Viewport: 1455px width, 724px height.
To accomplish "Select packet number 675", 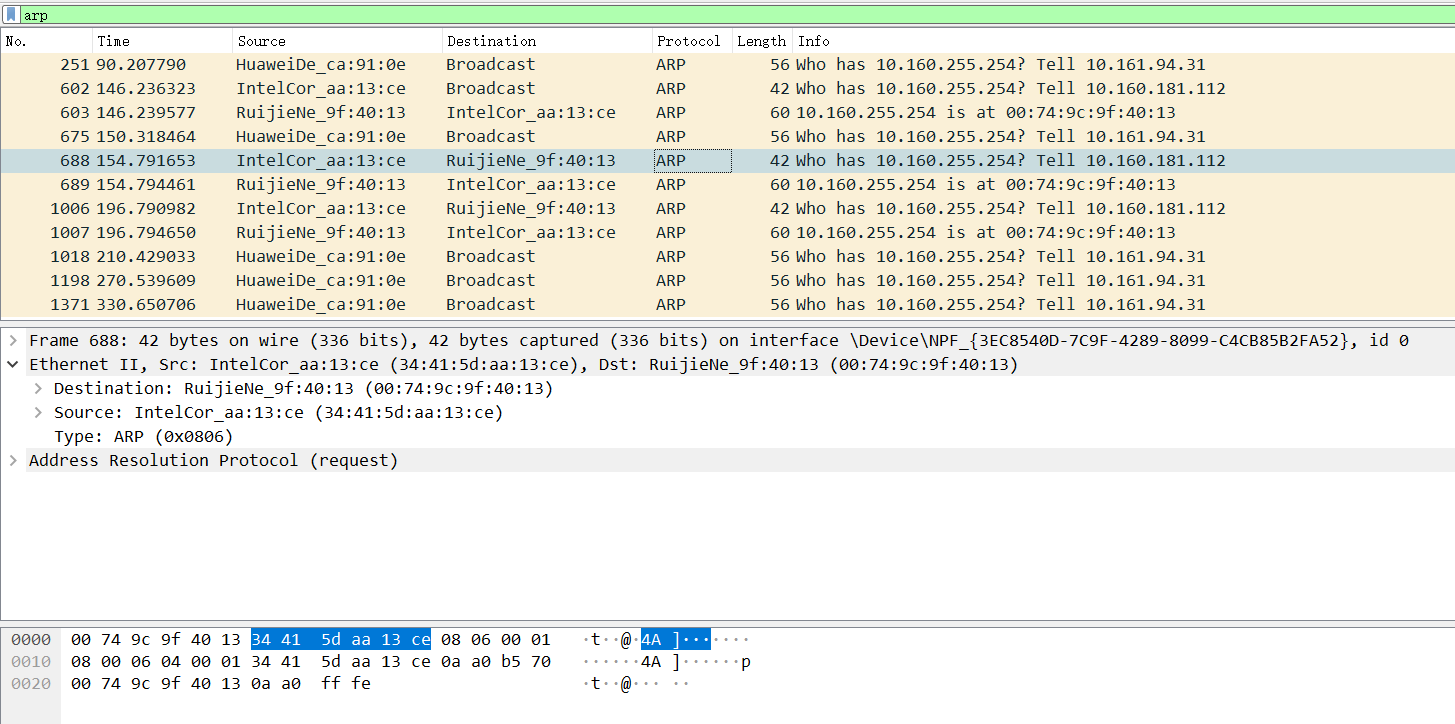I will point(727,137).
